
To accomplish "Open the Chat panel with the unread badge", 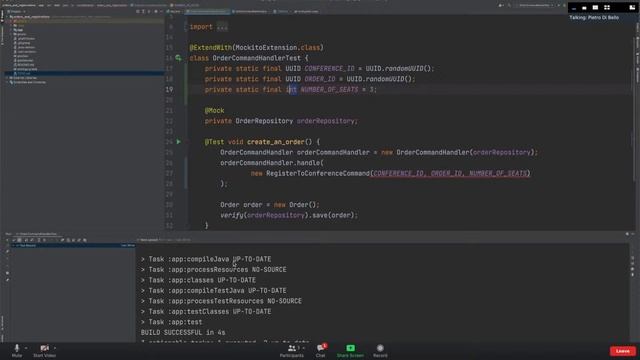I will [x=321, y=351].
